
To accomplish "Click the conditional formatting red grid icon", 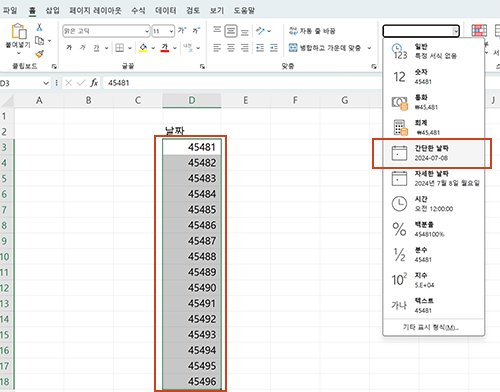I will (479, 31).
